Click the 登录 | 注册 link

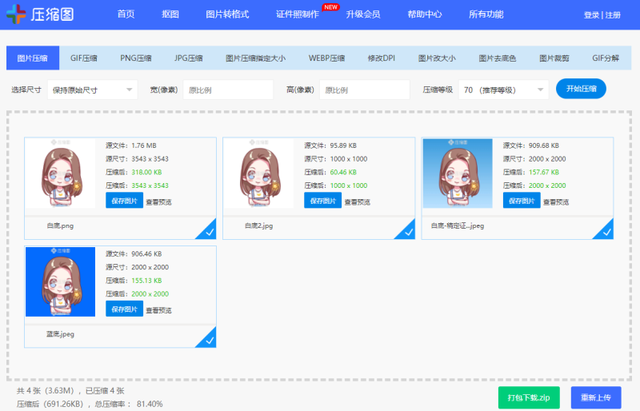[x=602, y=15]
